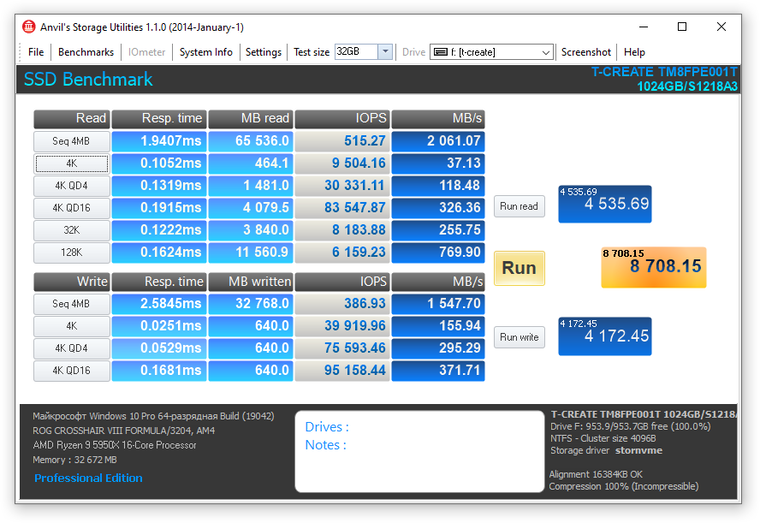Click the Compression 100% (Incompressible) text
Image resolution: width=760 pixels, height=523 pixels.
point(624,486)
